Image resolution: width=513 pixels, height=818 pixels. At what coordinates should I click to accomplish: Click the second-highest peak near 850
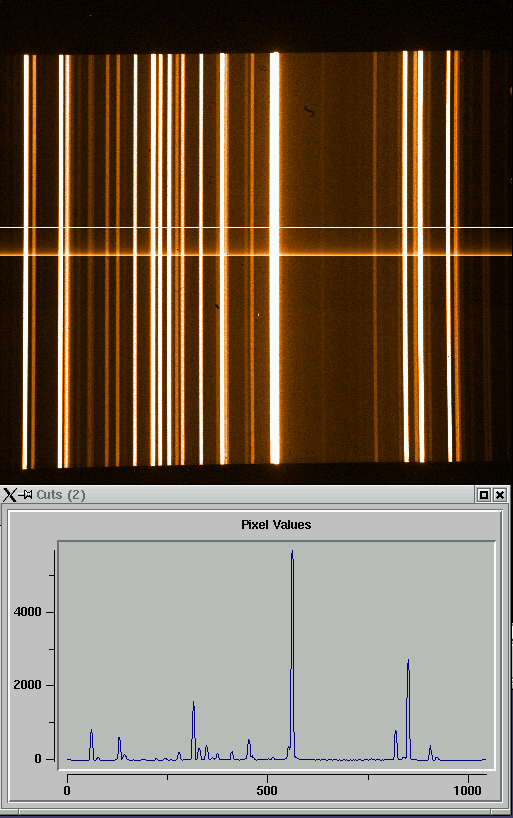click(x=408, y=661)
